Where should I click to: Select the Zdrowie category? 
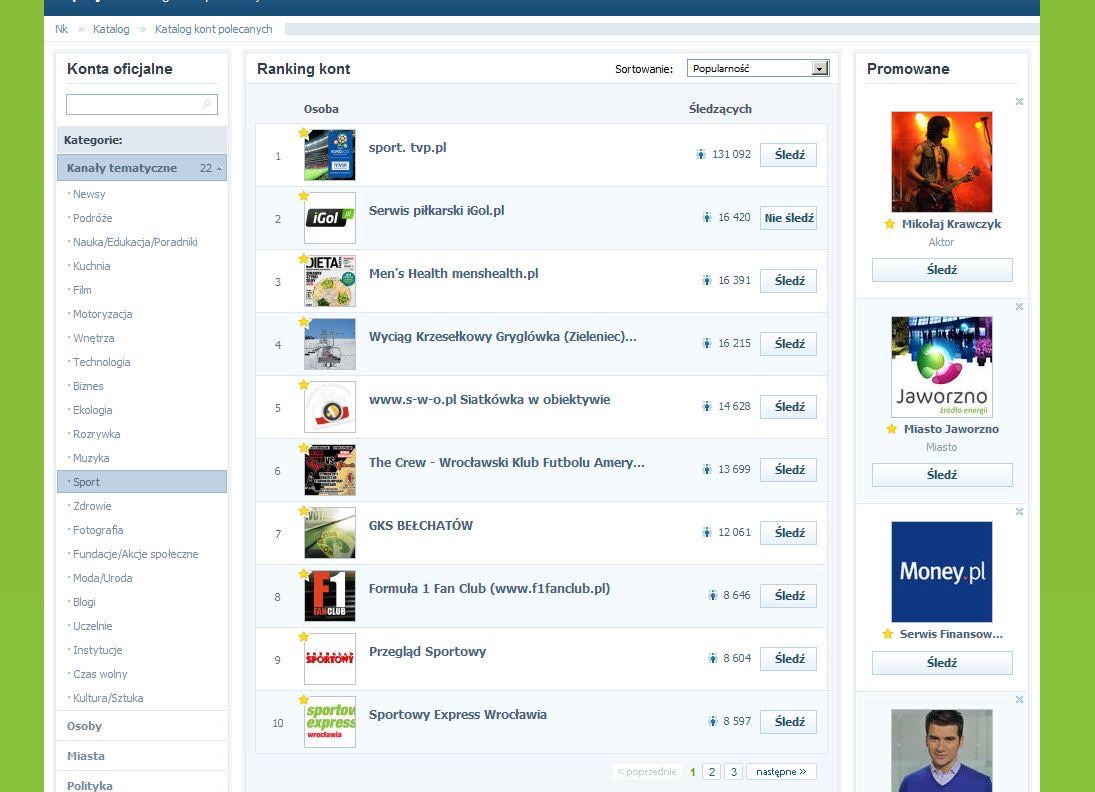(x=92, y=506)
